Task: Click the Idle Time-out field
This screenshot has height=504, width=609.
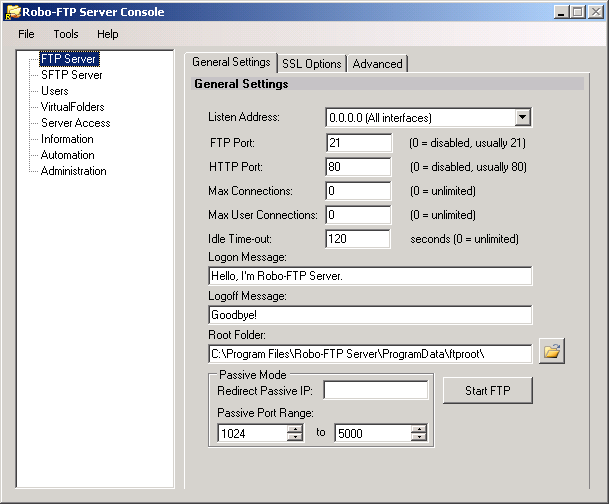Action: (357, 239)
